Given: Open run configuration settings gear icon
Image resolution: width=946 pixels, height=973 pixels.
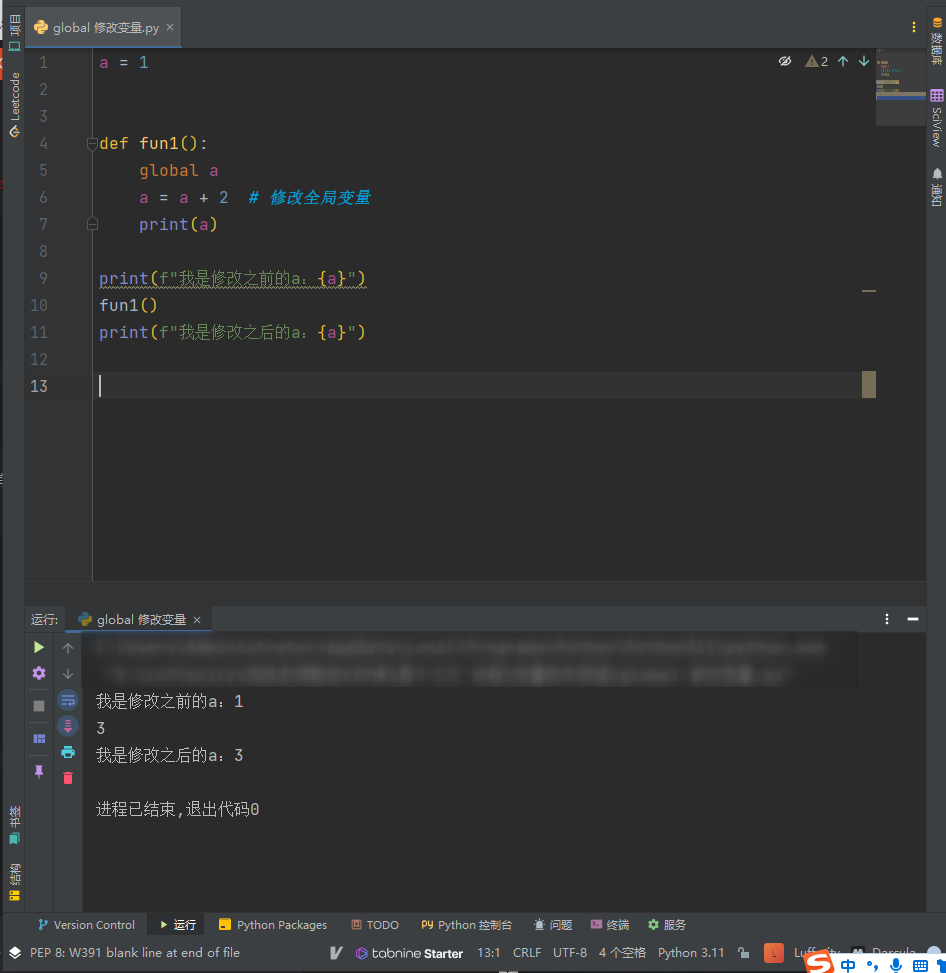Looking at the screenshot, I should click(38, 673).
